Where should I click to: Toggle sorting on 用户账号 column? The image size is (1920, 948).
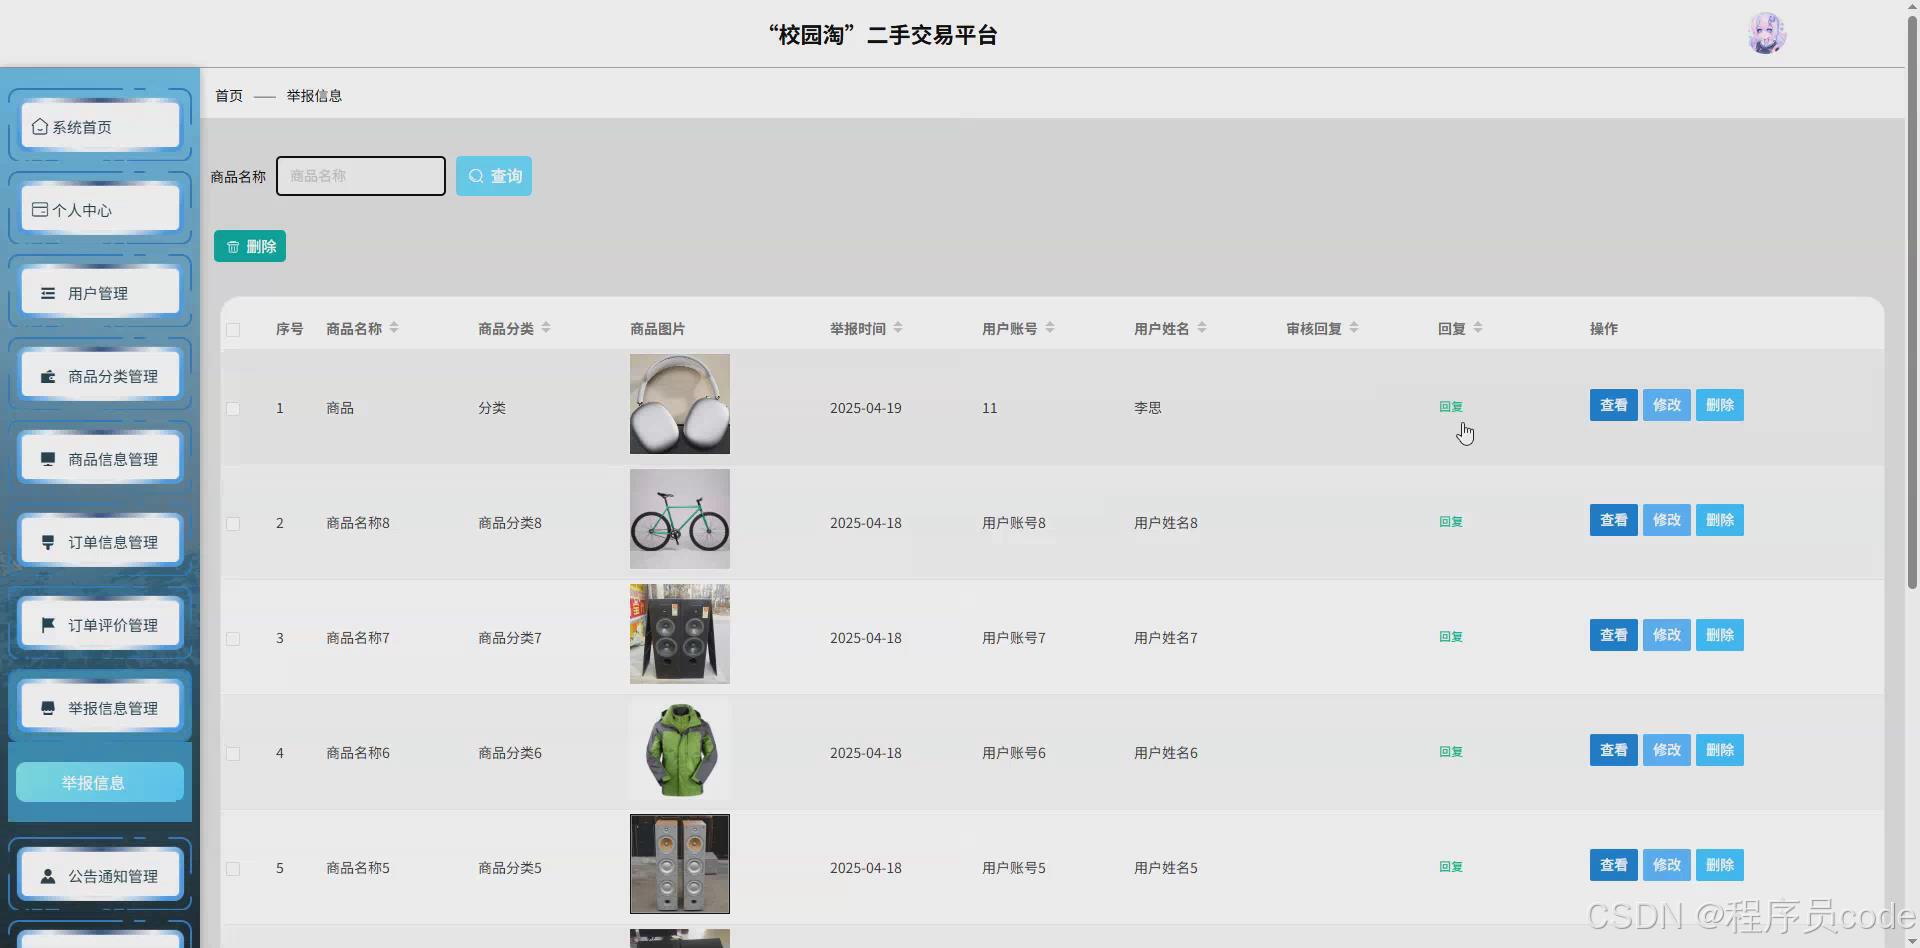[1051, 327]
